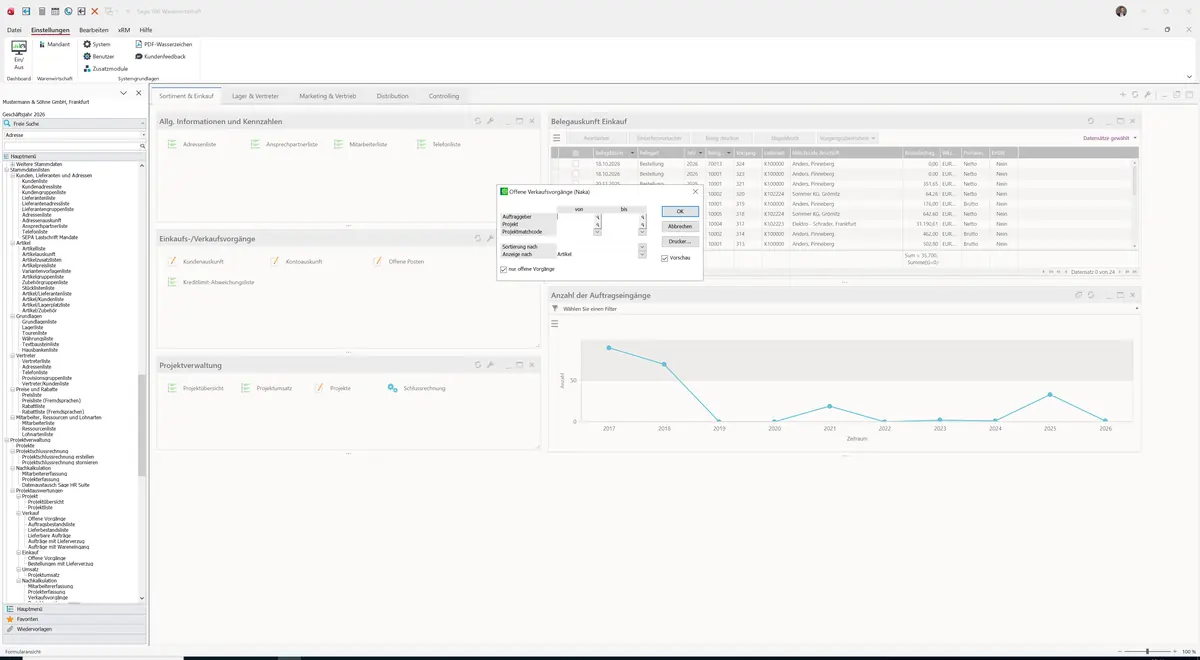Collapse the navigation pane chevron
The height and width of the screenshot is (660, 1200).
(124, 92)
